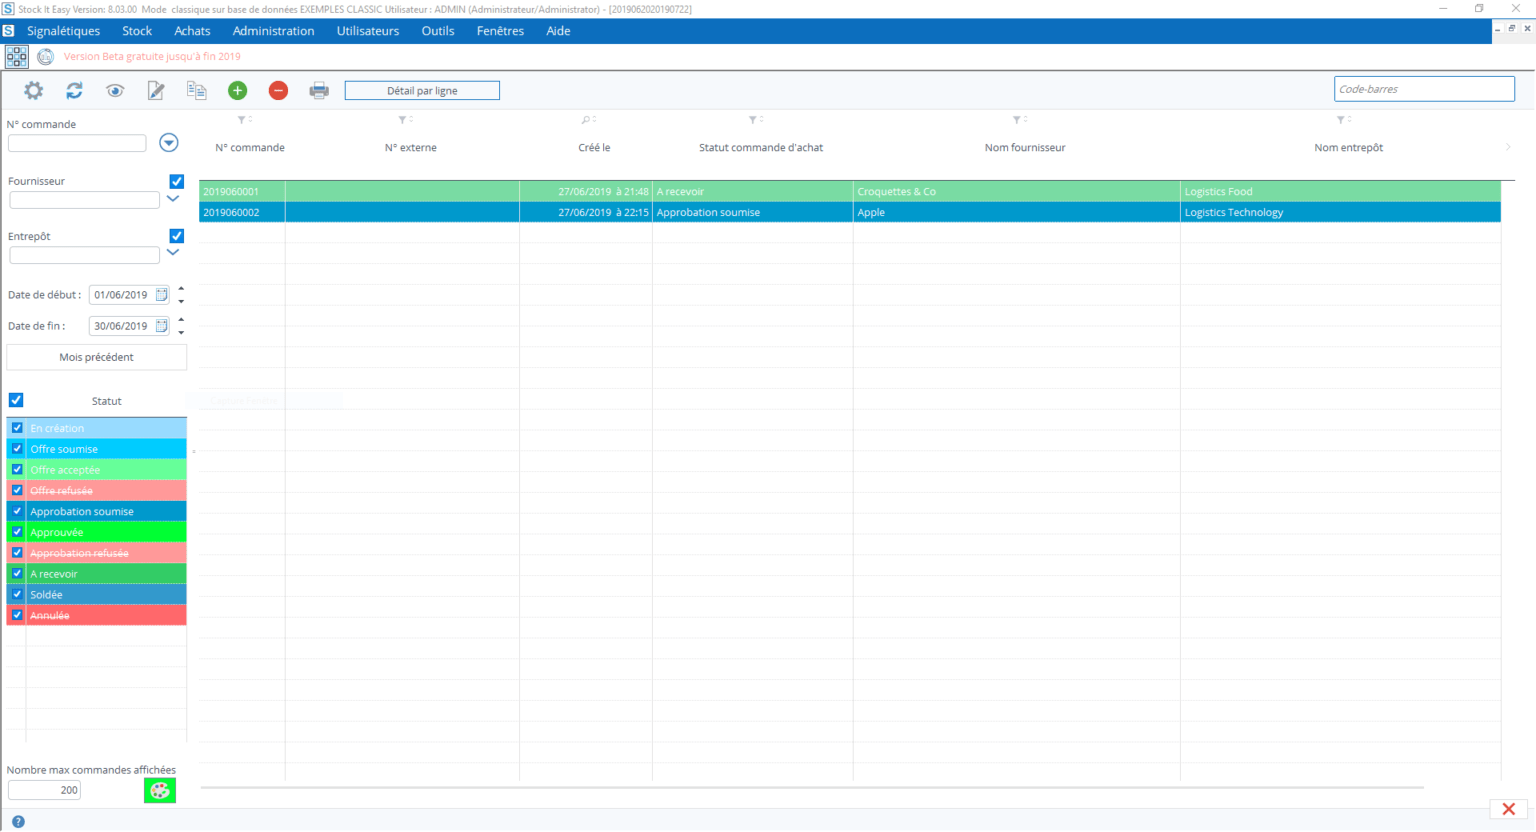Image resolution: width=1536 pixels, height=832 pixels.
Task: Open the preview eye icon
Action: tap(115, 90)
